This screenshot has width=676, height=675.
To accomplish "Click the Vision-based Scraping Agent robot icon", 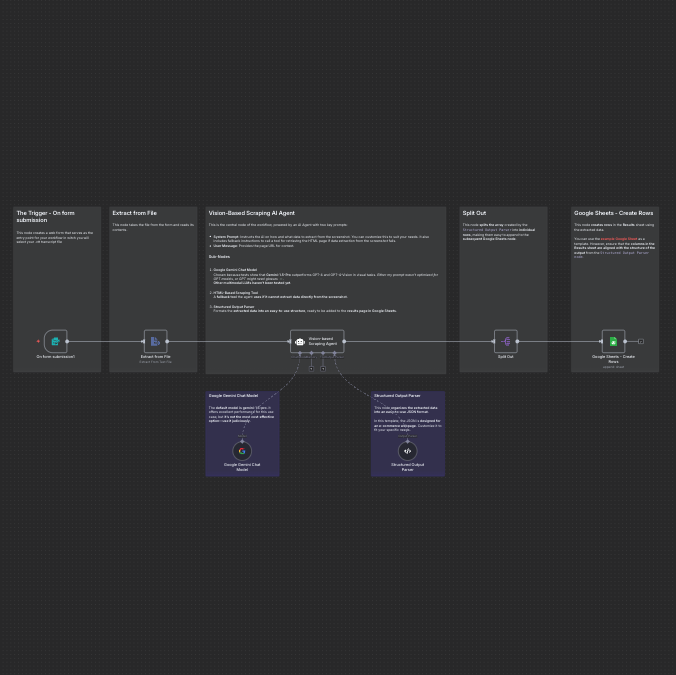I will pyautogui.click(x=300, y=342).
